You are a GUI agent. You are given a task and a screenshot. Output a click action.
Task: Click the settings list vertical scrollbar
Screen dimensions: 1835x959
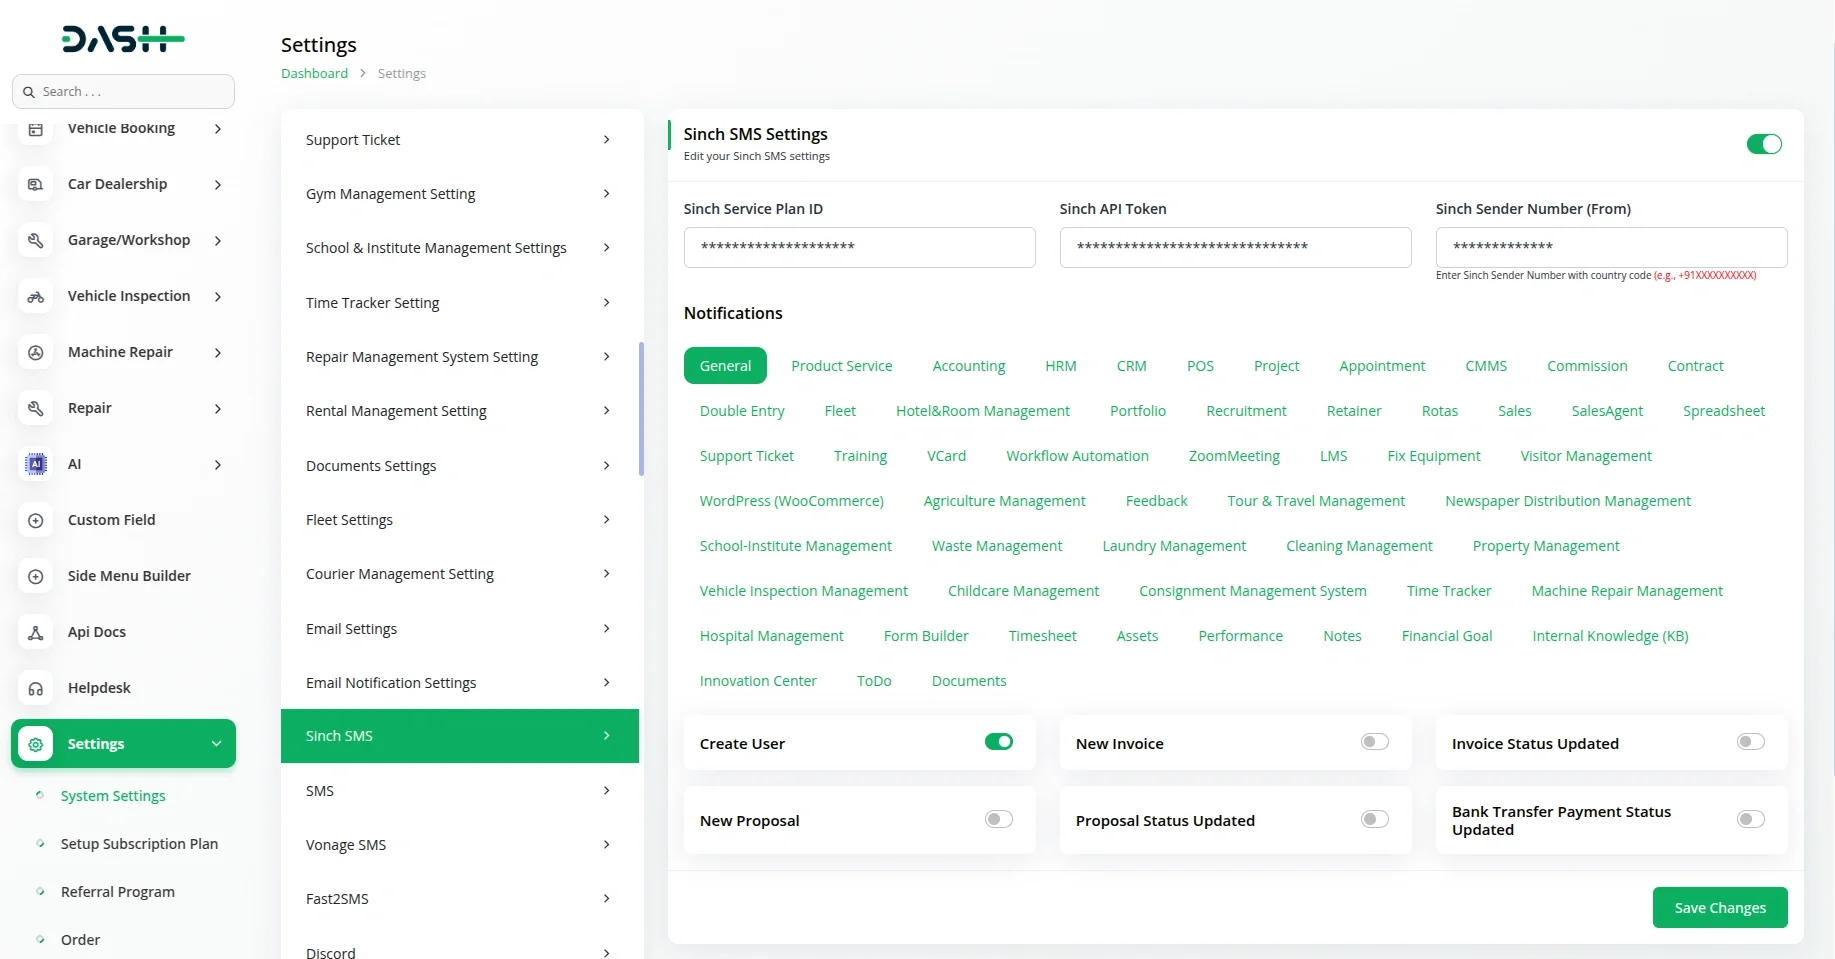coord(641,410)
